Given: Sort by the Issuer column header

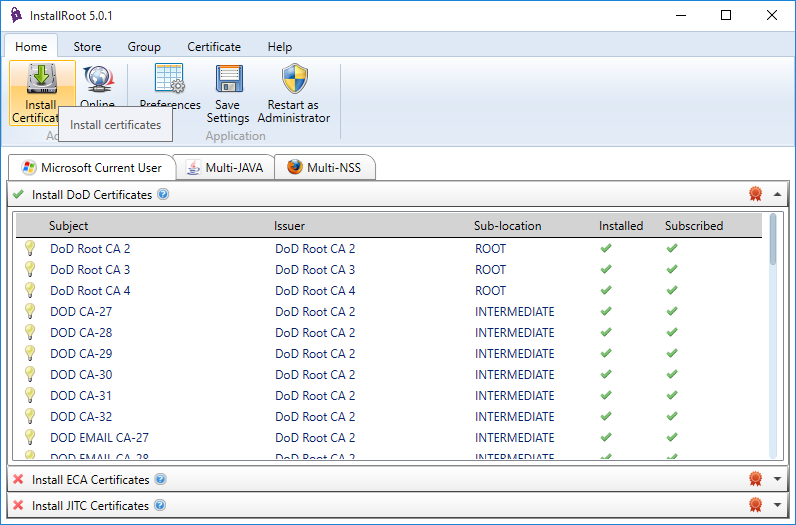Looking at the screenshot, I should point(289,226).
